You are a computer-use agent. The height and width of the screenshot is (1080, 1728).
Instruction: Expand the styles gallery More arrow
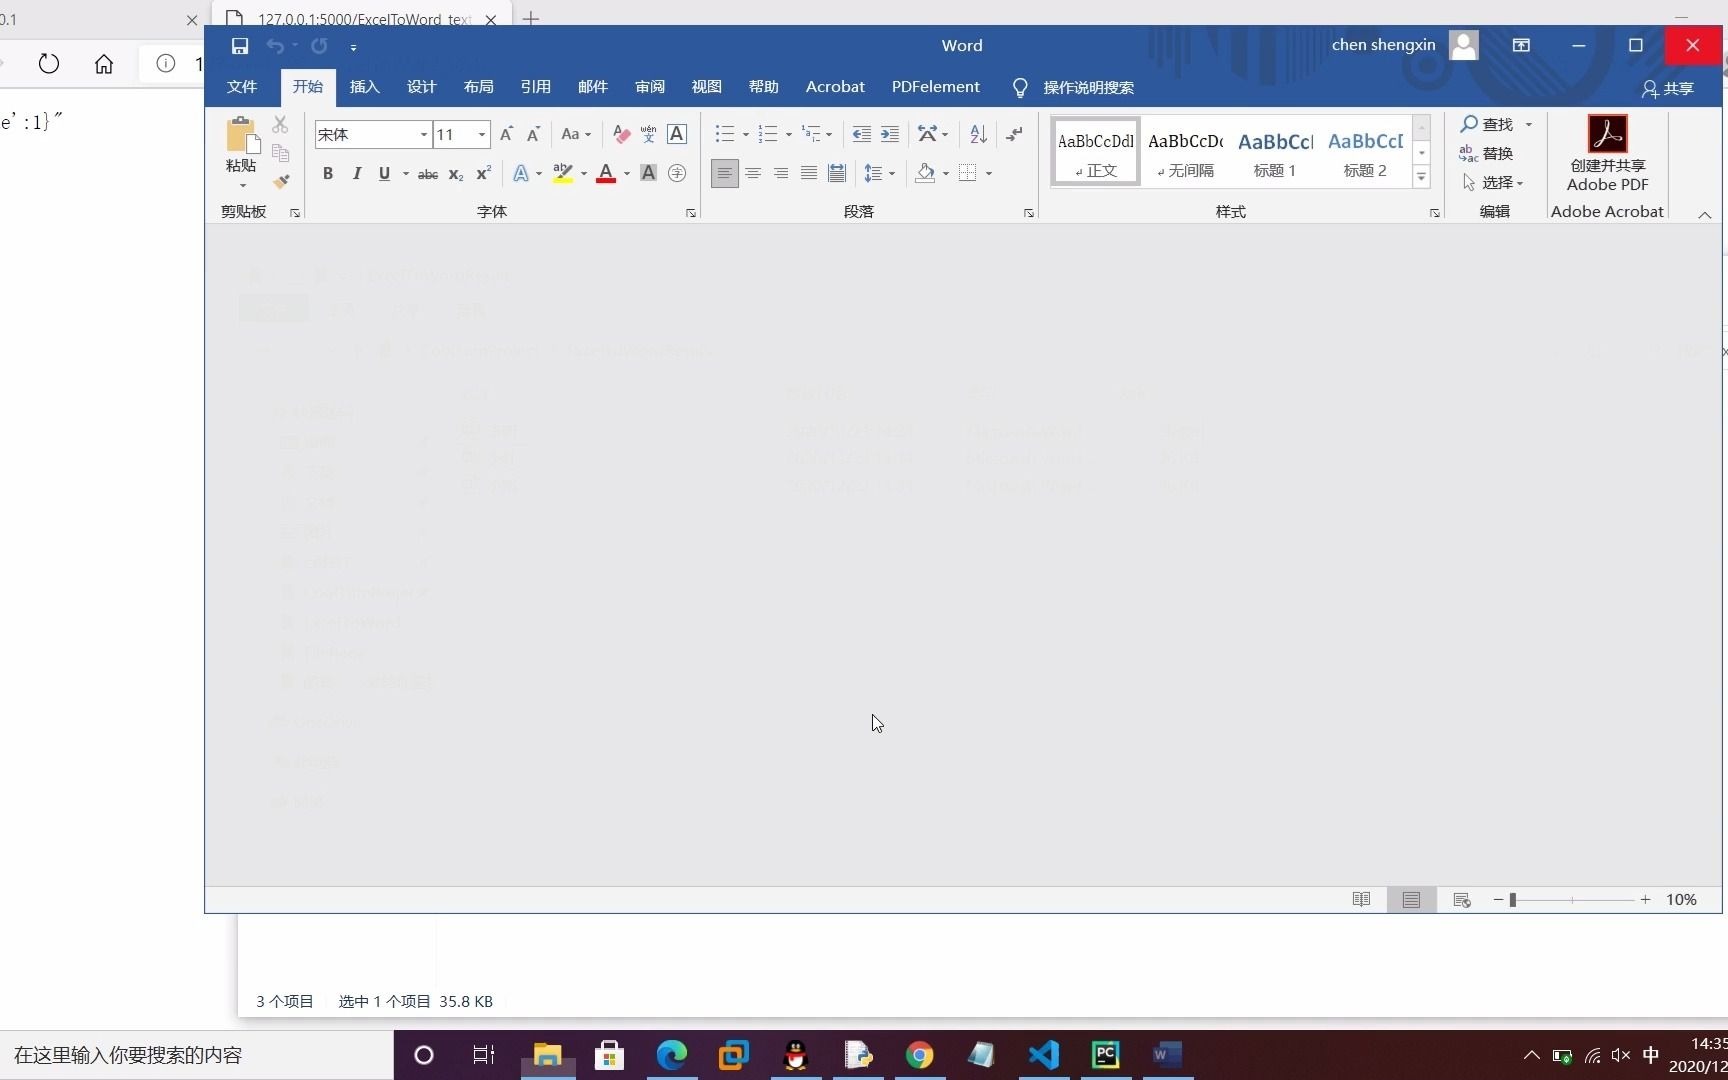point(1421,177)
